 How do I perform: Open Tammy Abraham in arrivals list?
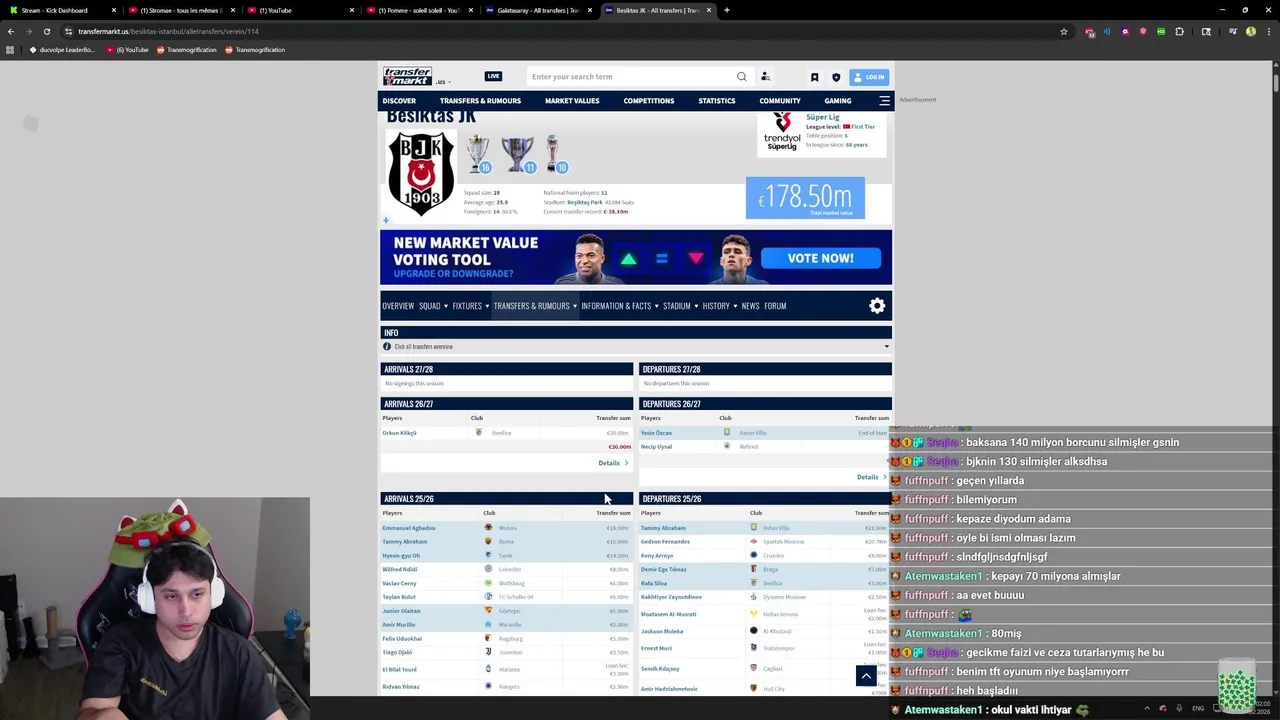(405, 542)
